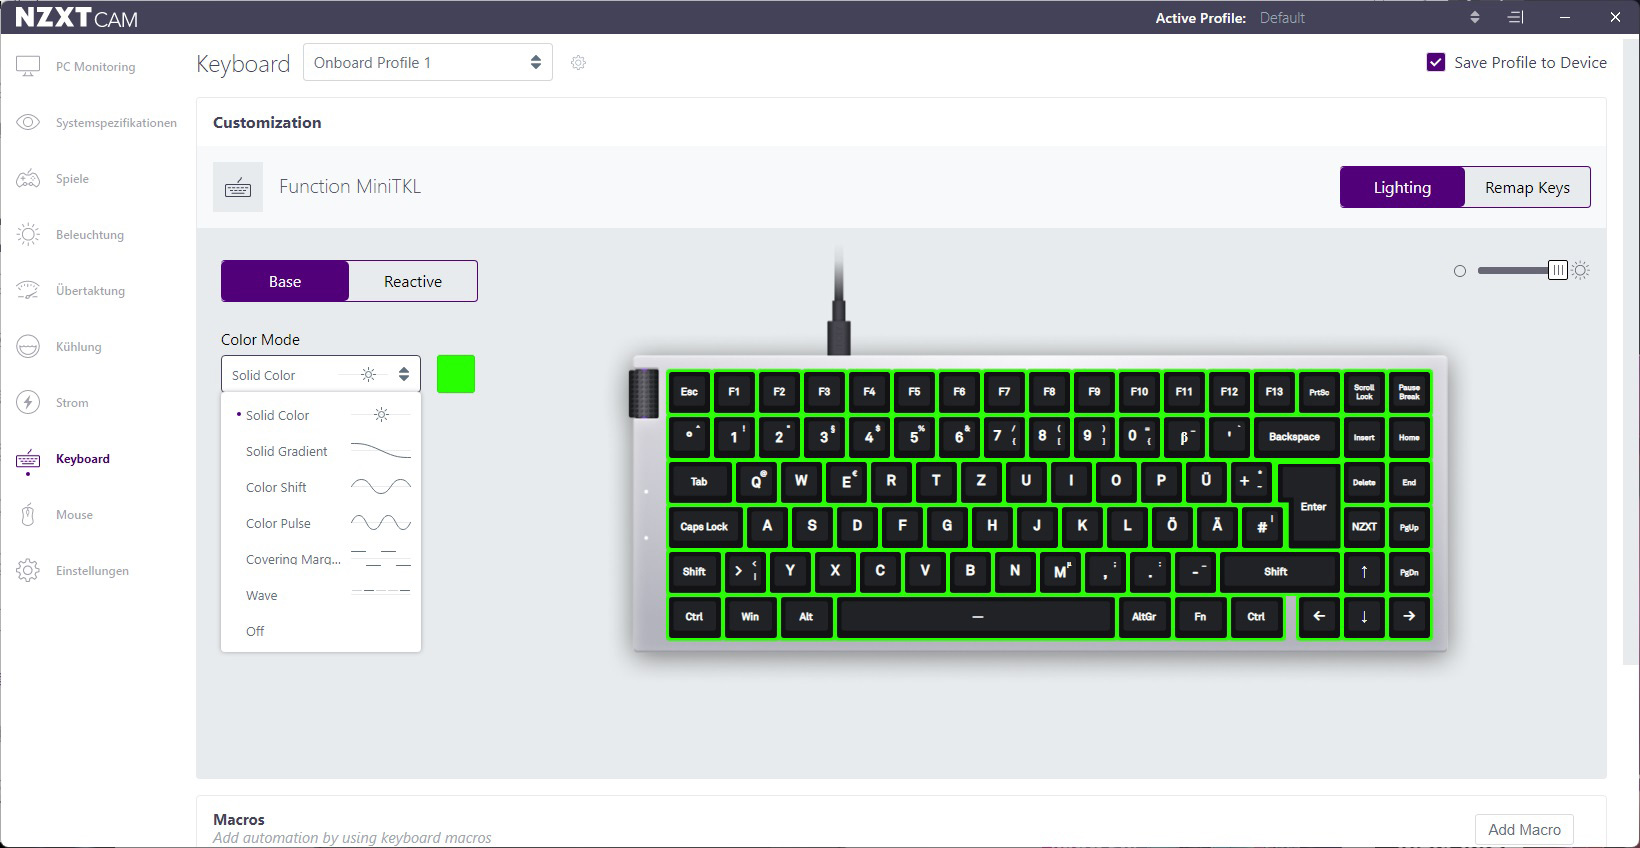Open the Active Profile arrows selector
Screen dimensions: 1640x848
[1474, 17]
